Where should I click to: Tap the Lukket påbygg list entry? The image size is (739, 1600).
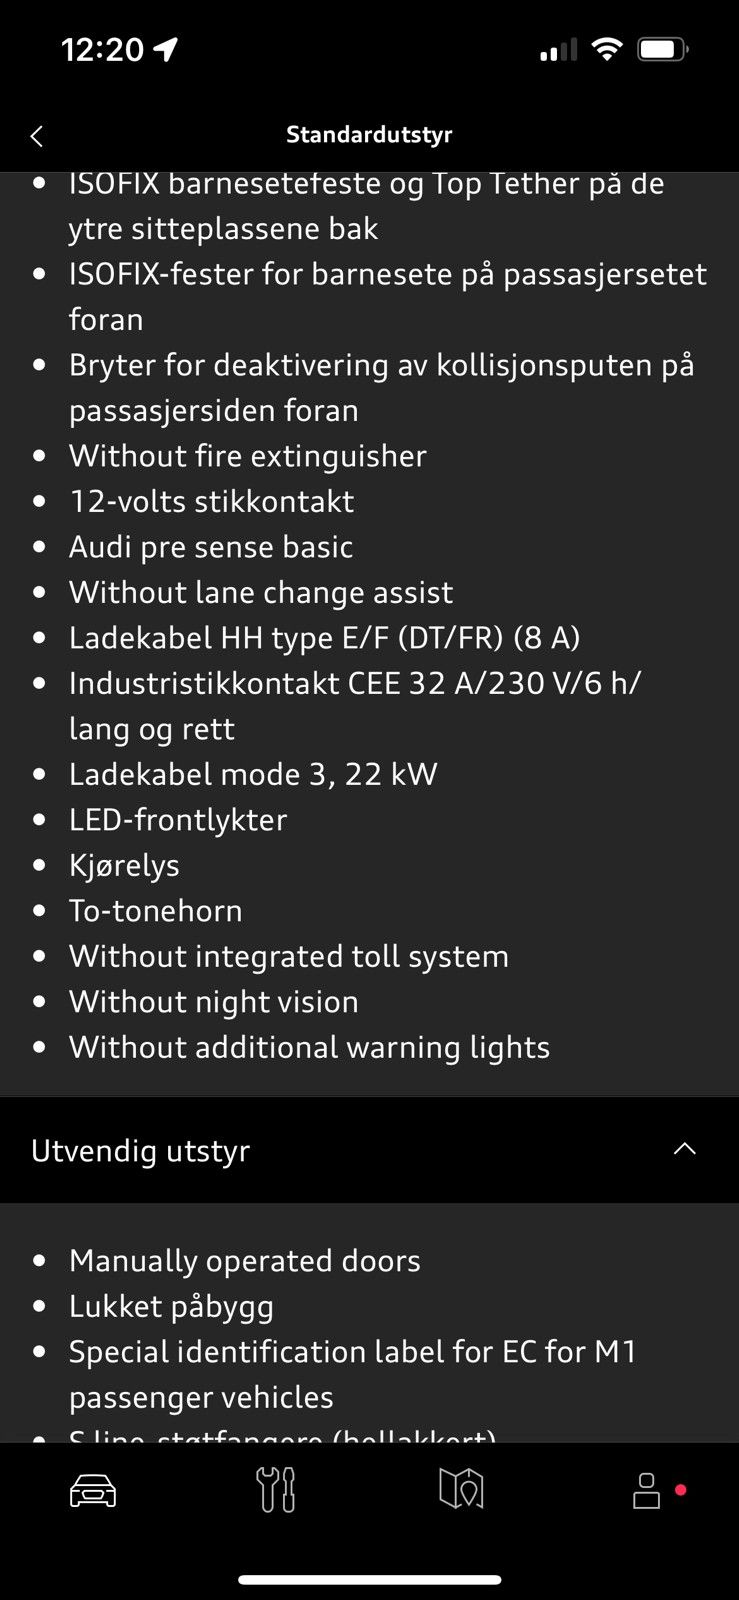click(171, 1307)
